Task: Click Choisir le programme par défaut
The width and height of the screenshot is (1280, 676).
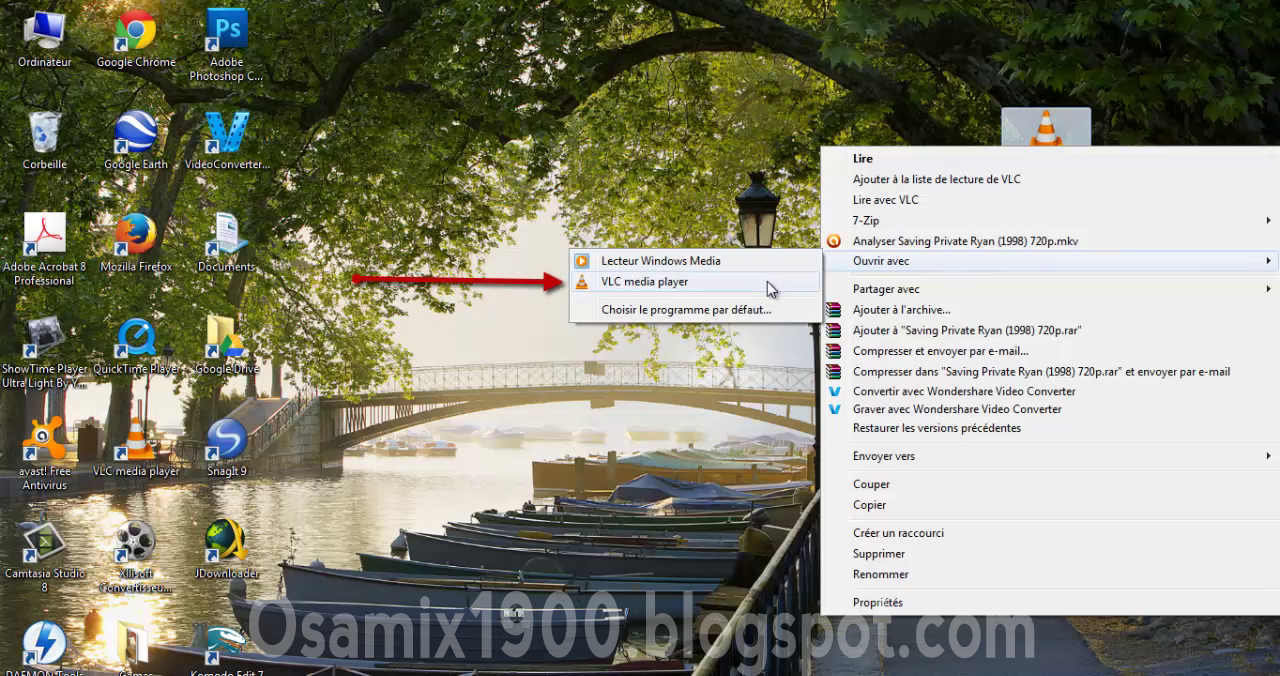Action: (684, 309)
